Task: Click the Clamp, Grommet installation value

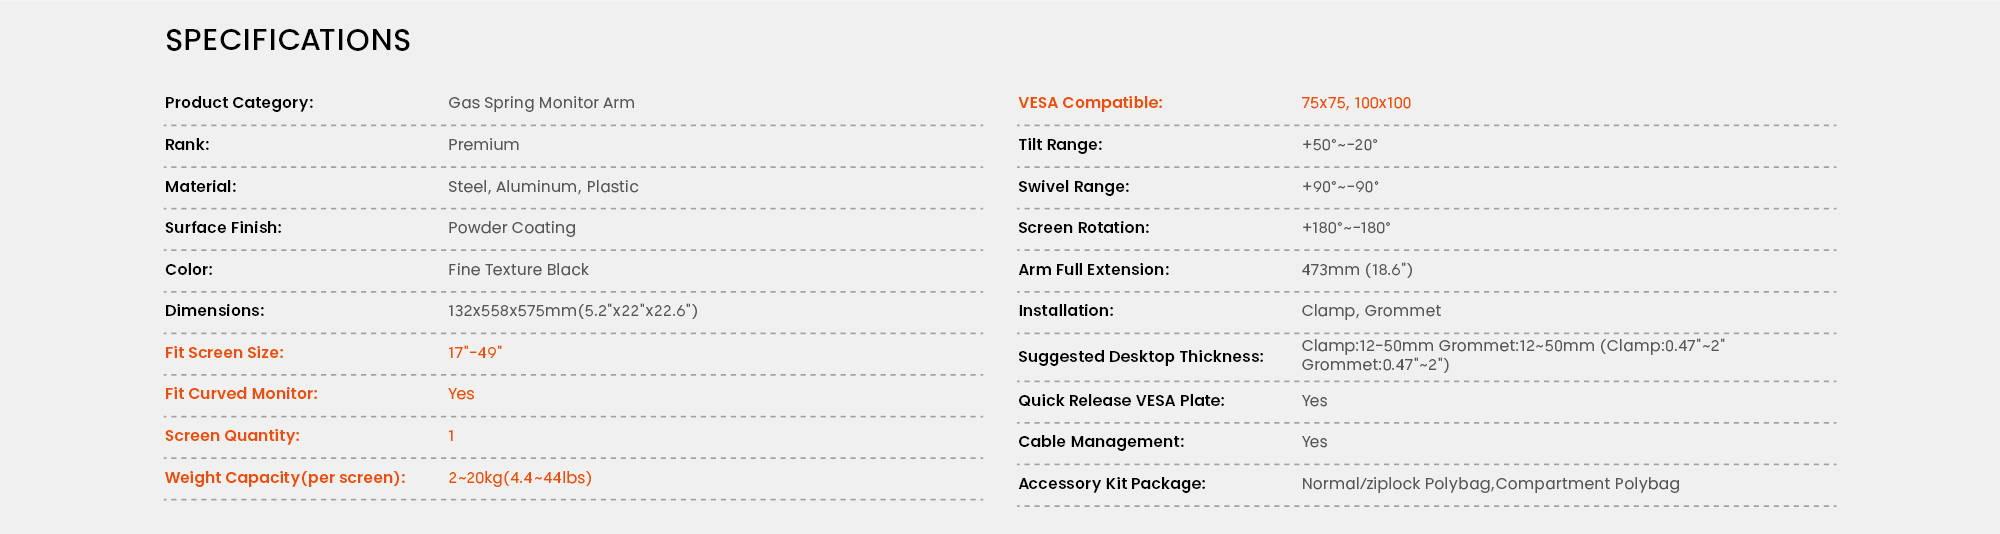Action: point(1371,311)
